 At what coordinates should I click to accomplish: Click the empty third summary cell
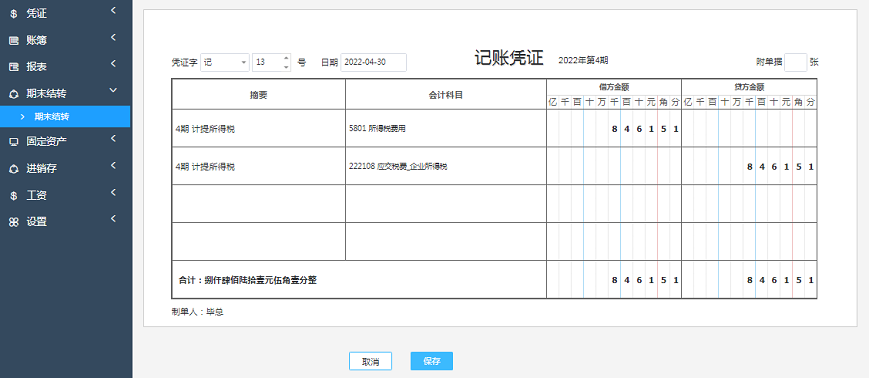point(259,203)
